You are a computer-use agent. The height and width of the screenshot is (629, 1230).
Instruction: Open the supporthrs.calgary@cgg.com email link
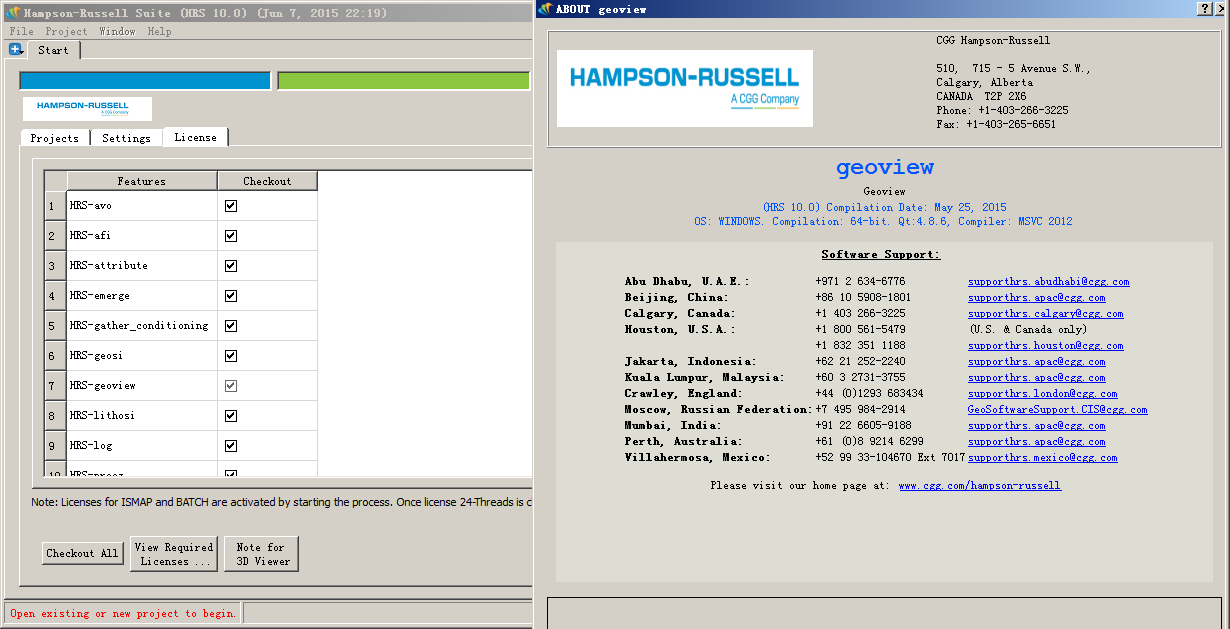coord(1045,314)
